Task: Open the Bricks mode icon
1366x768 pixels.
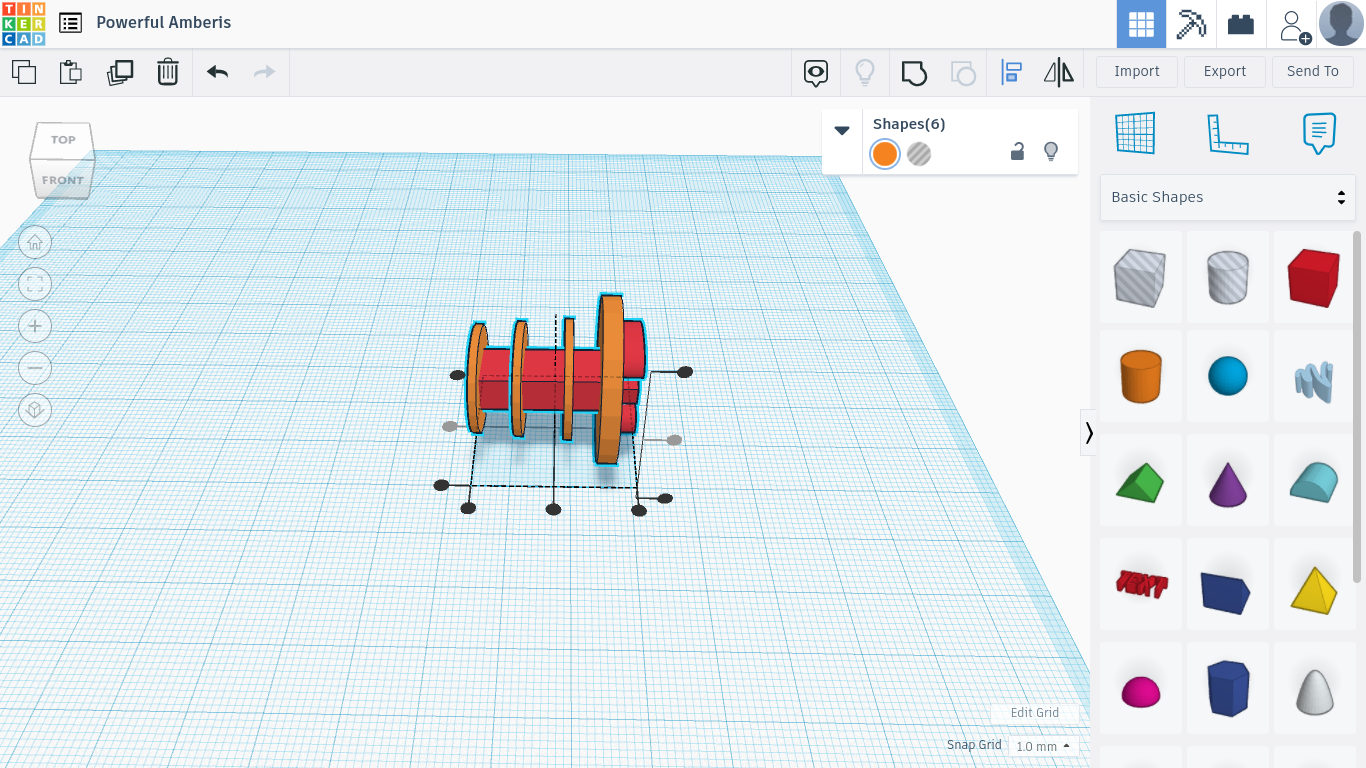Action: click(x=1241, y=24)
